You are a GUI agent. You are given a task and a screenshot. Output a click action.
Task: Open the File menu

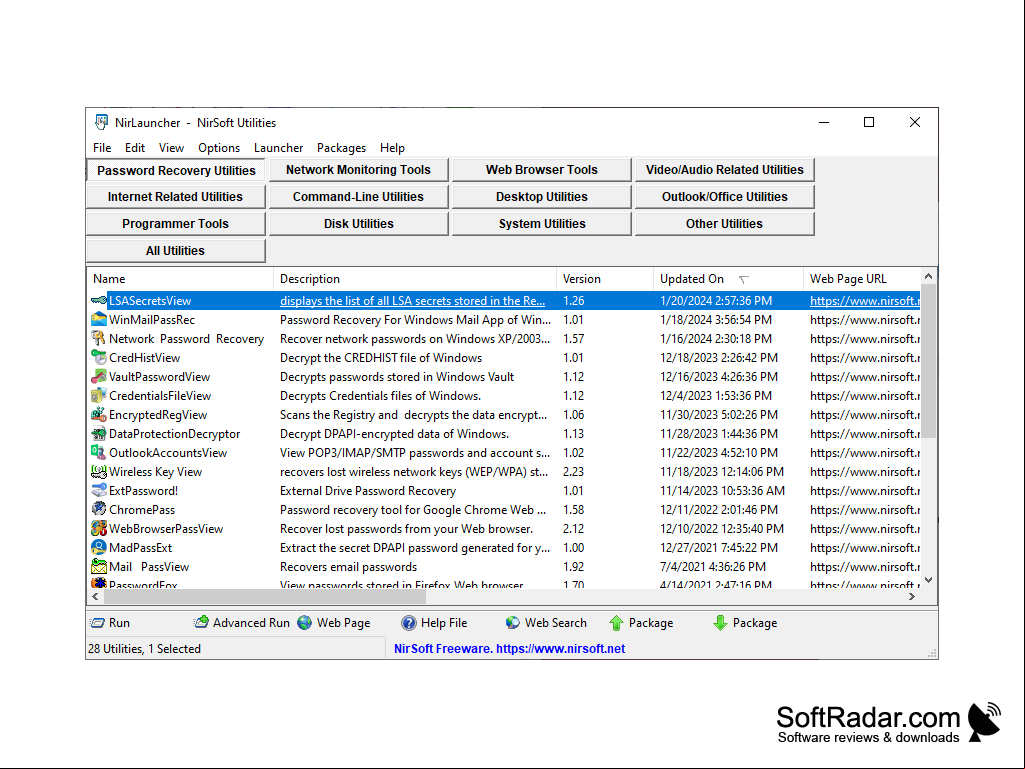click(102, 148)
